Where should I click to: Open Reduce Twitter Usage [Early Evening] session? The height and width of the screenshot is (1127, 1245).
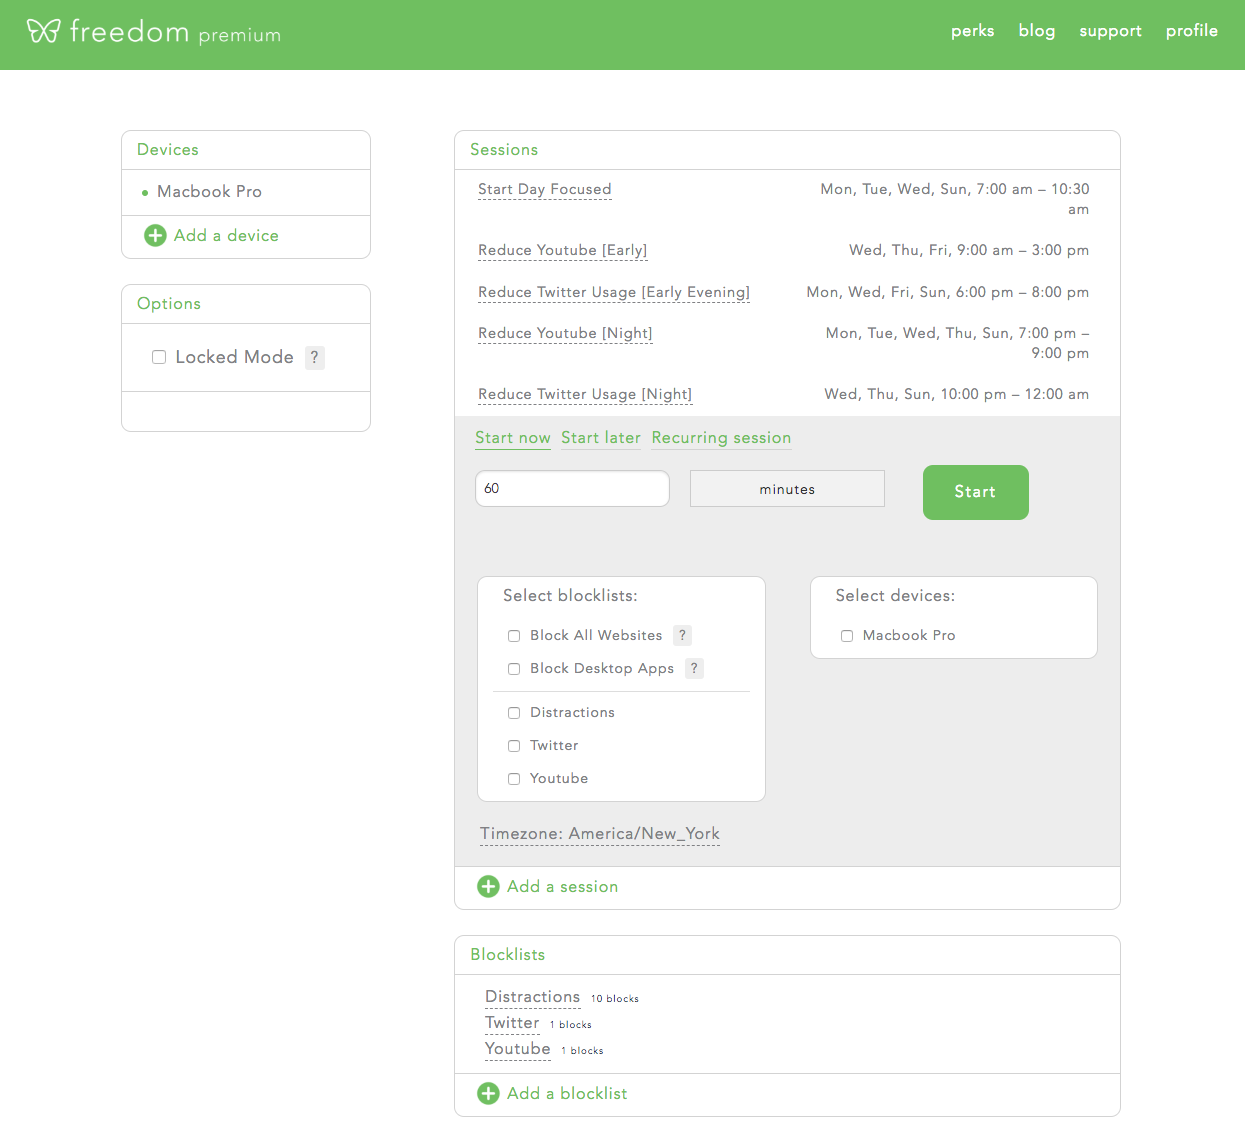pyautogui.click(x=614, y=292)
